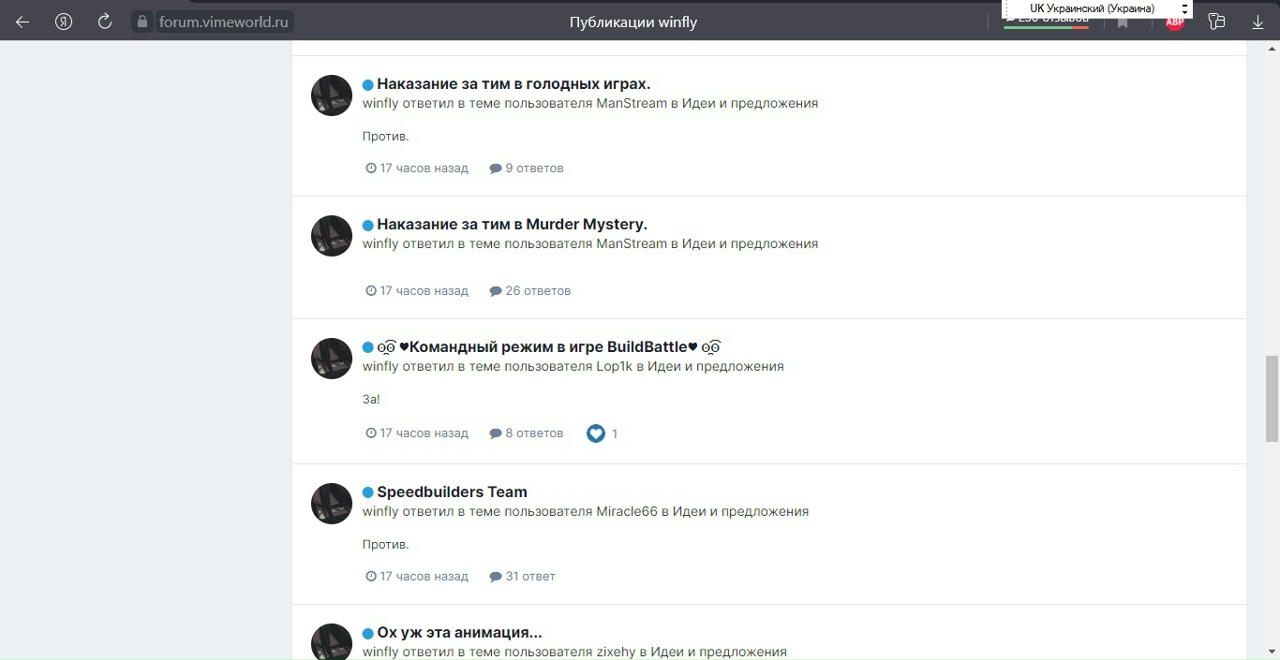Viewport: 1280px width, 660px height.
Task: Go back with the browser back arrow
Action: point(22,21)
